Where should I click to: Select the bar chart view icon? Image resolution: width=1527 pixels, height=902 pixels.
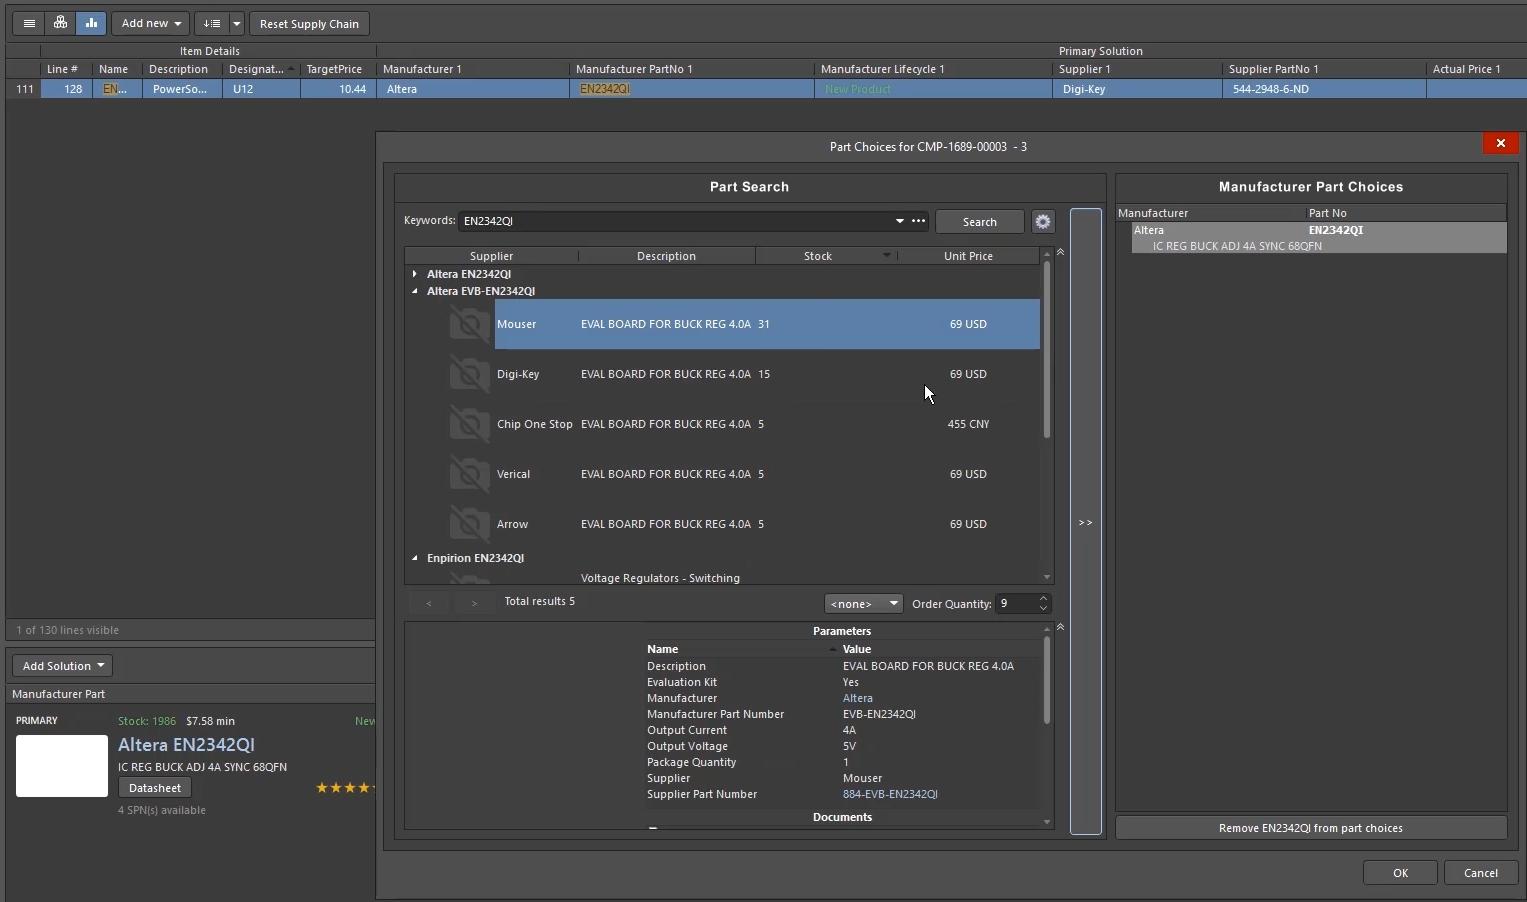coord(91,23)
